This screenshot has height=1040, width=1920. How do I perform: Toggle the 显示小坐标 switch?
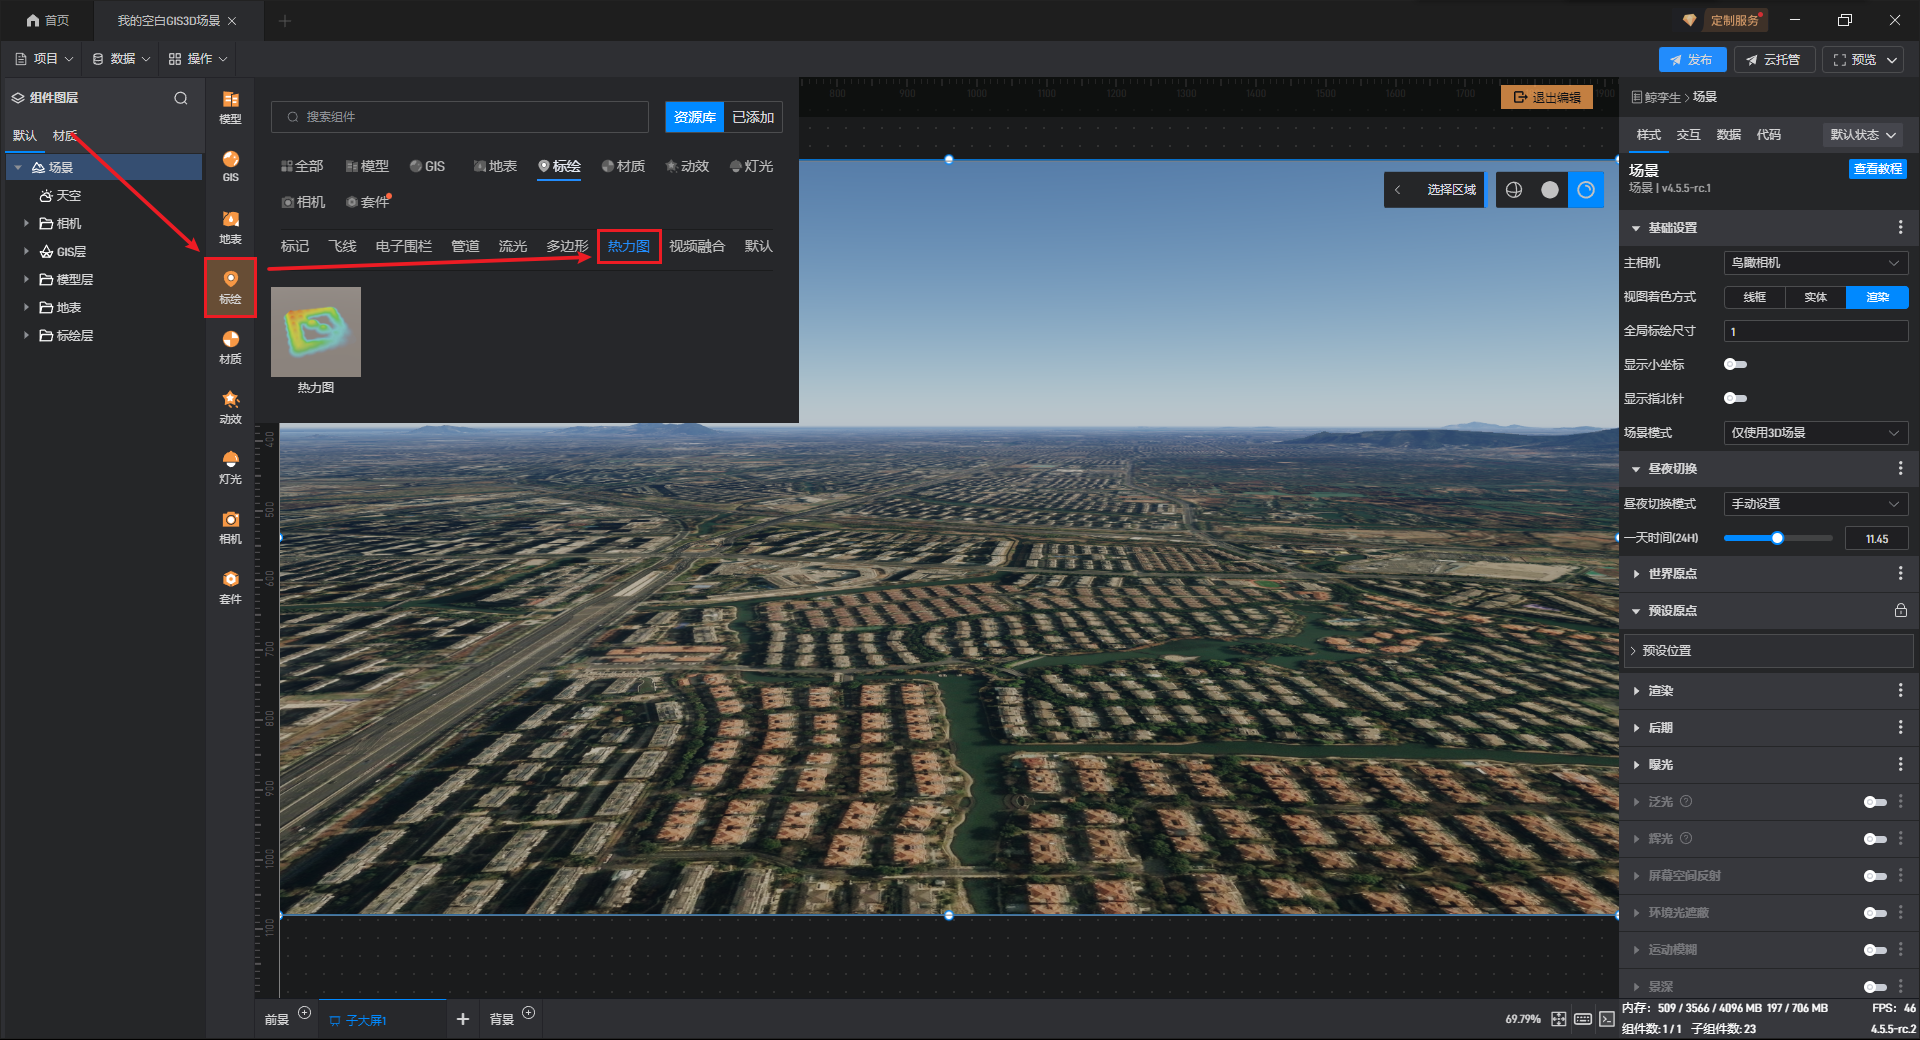1735,364
